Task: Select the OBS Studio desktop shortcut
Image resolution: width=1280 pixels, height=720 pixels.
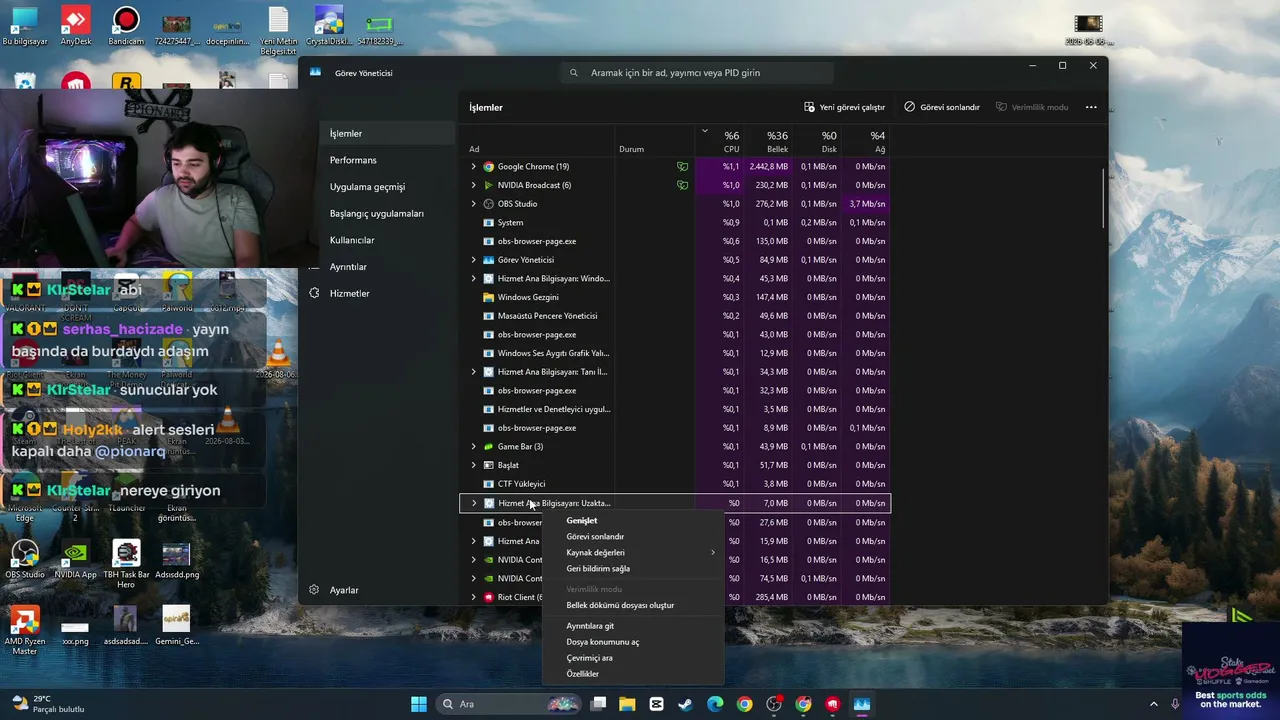Action: click(24, 560)
